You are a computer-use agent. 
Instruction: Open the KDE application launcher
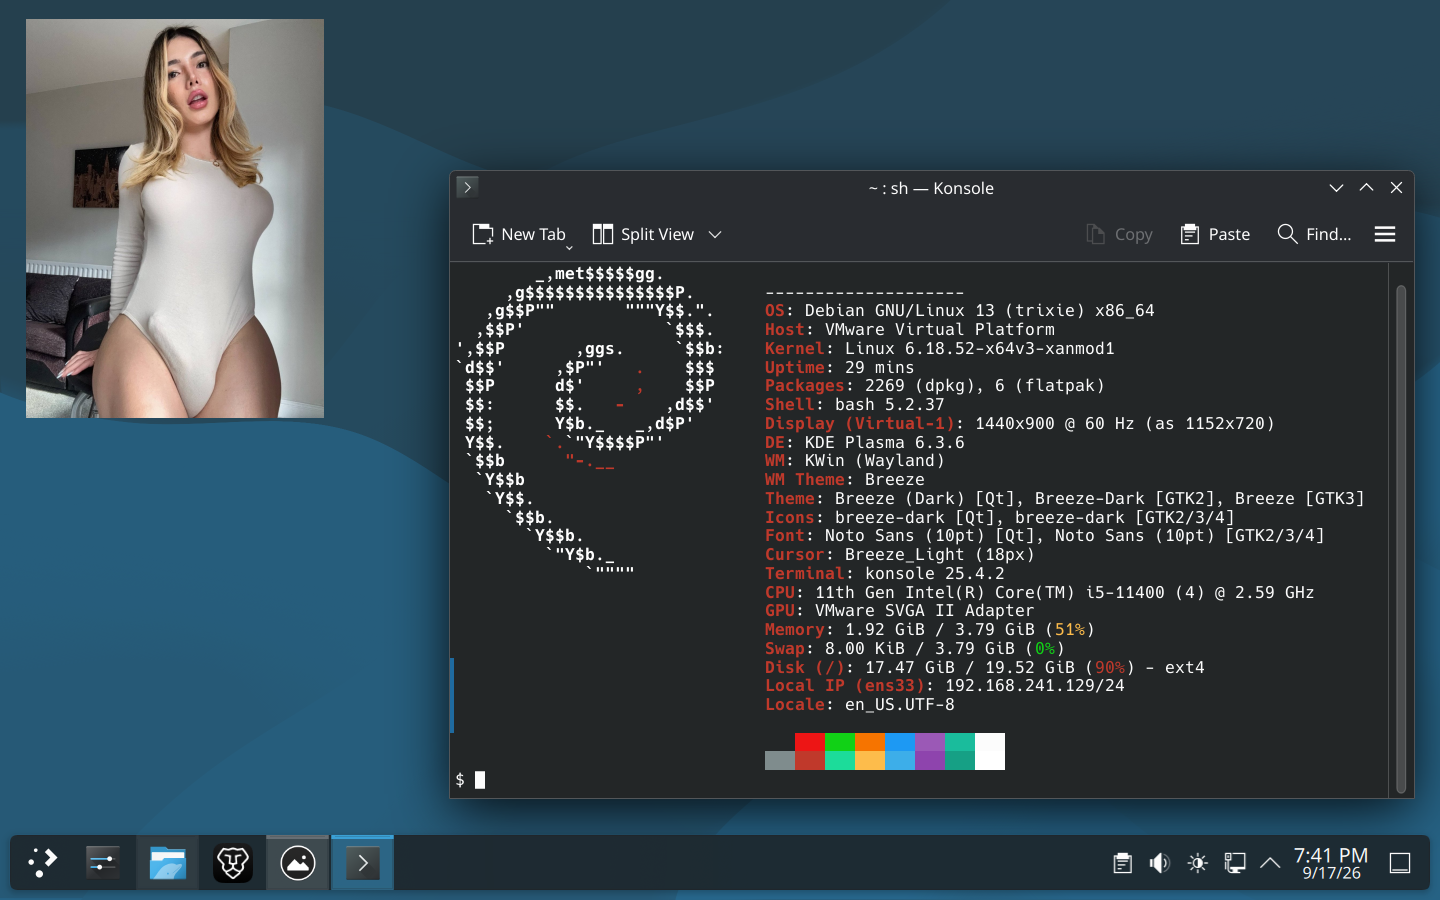point(43,863)
